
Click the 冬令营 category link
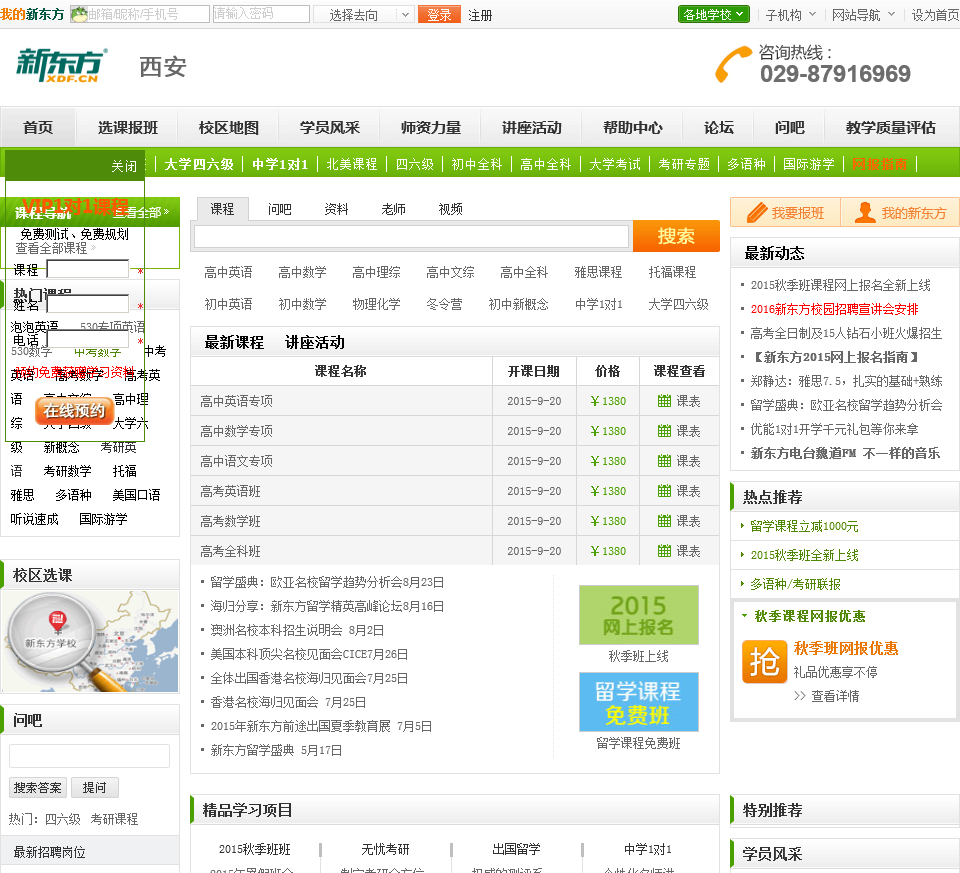tap(444, 304)
